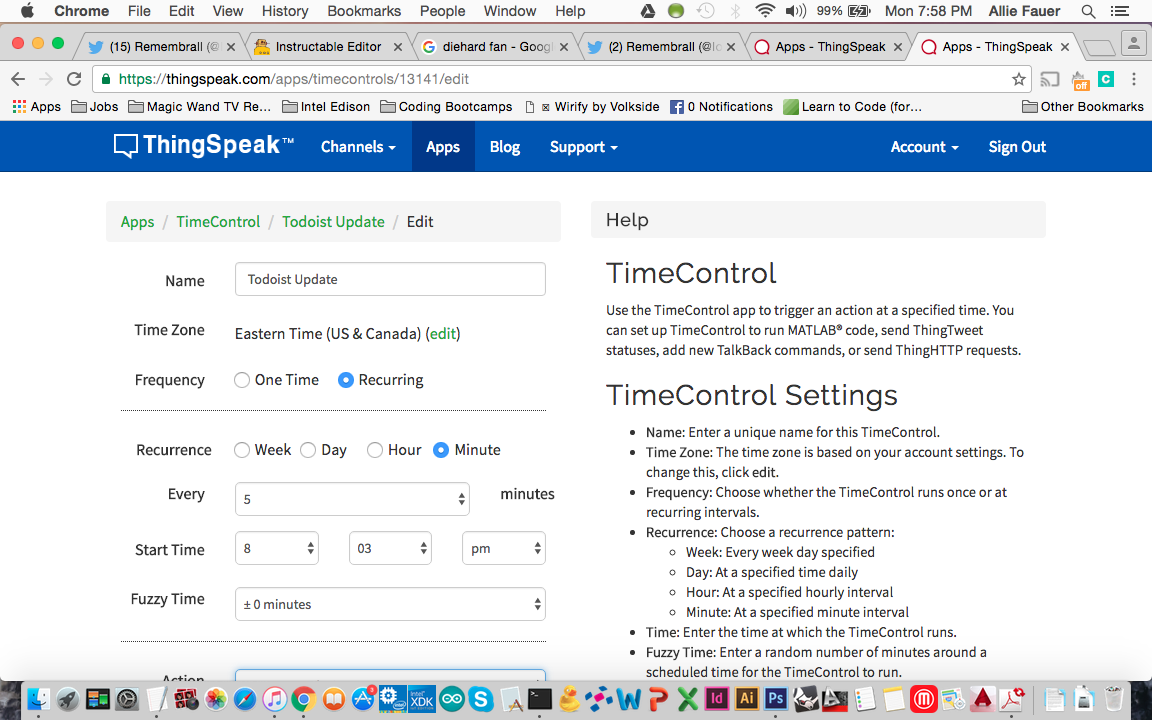
Task: Open iTunes in the dock
Action: (x=274, y=699)
